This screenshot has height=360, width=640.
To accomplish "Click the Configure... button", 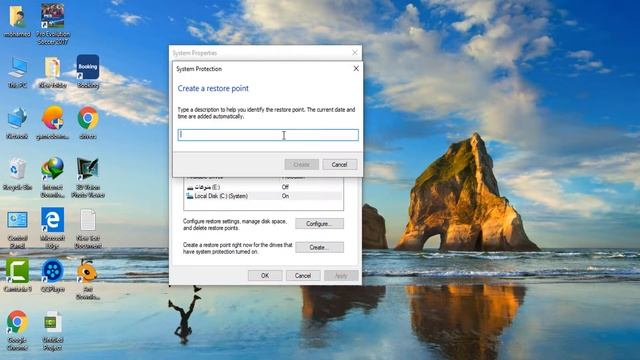I will point(319,224).
